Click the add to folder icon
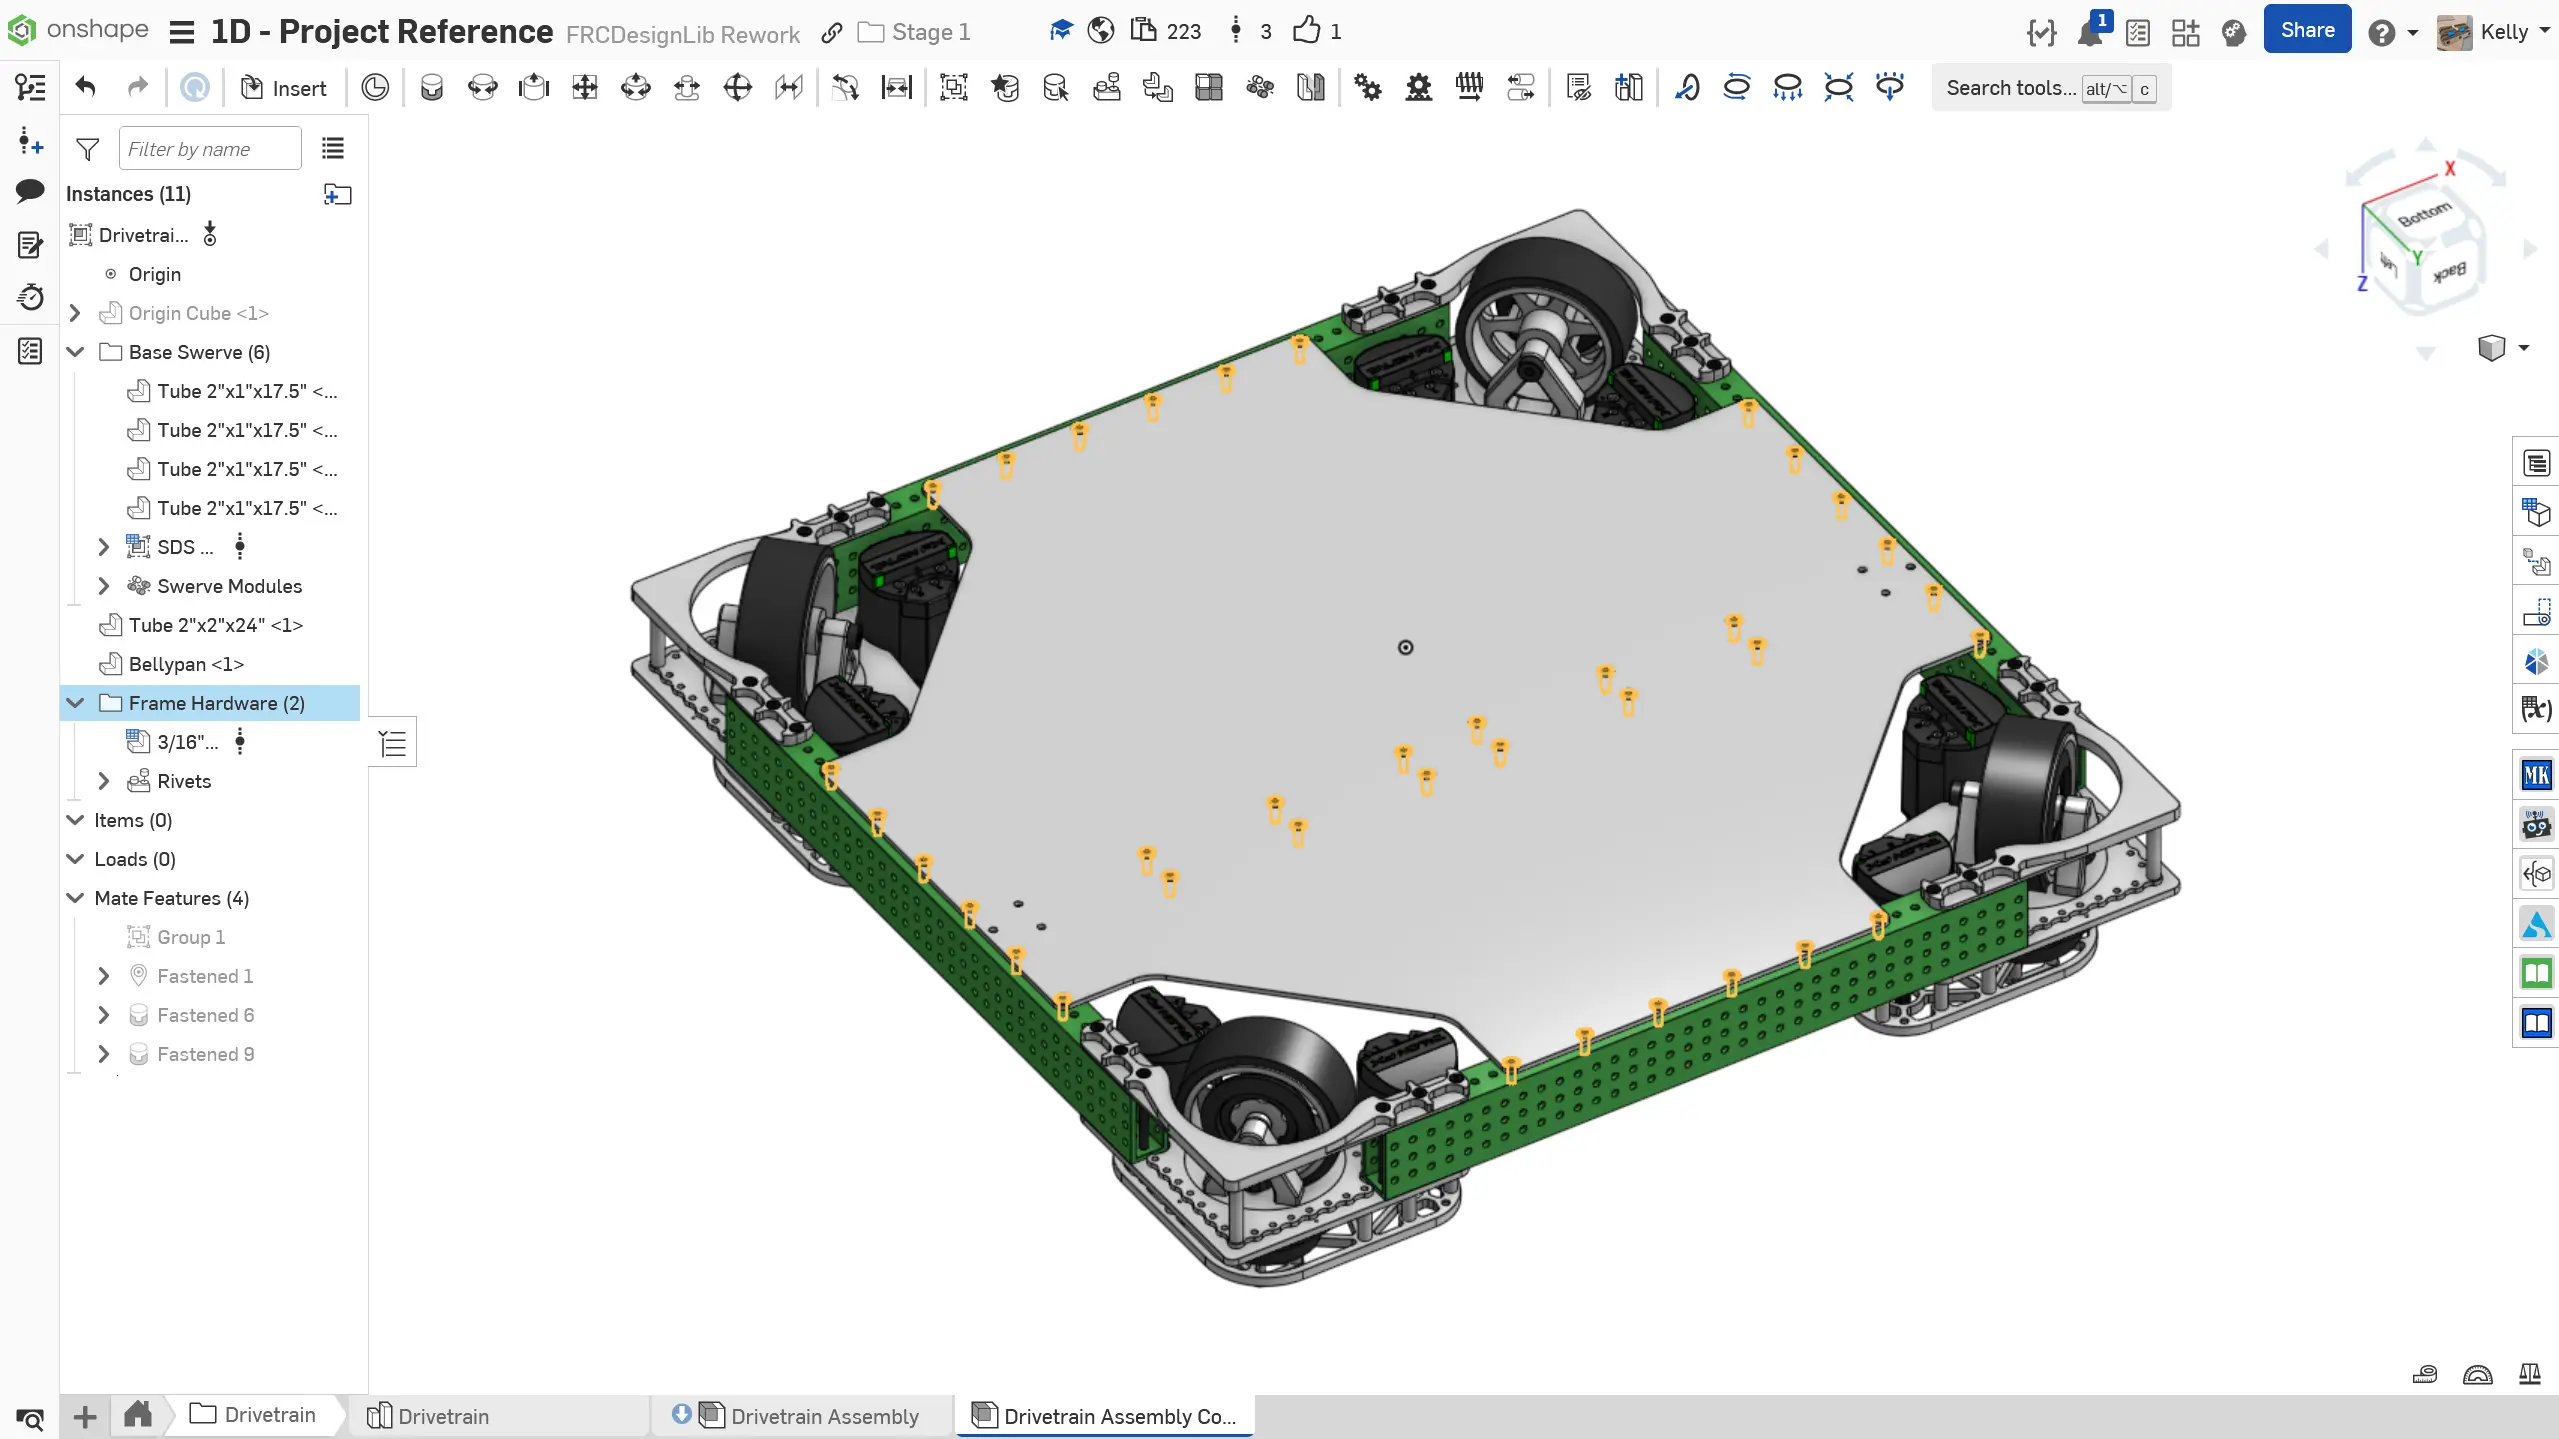2559x1439 pixels. (338, 194)
